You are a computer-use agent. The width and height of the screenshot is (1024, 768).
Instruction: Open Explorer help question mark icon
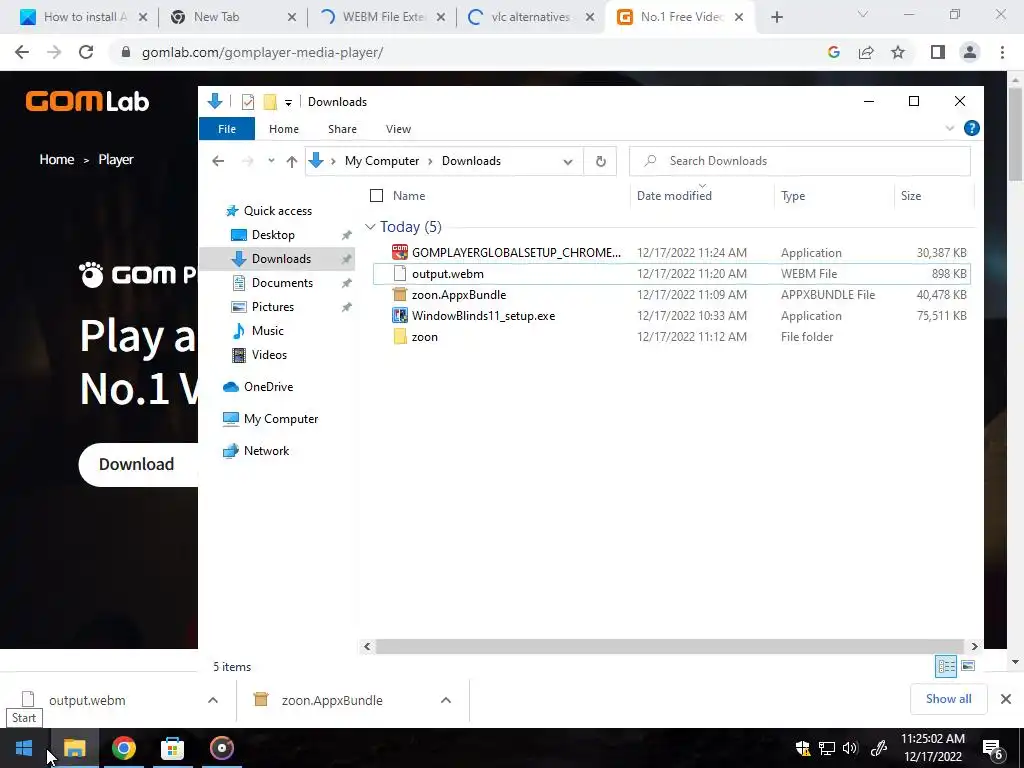click(971, 129)
